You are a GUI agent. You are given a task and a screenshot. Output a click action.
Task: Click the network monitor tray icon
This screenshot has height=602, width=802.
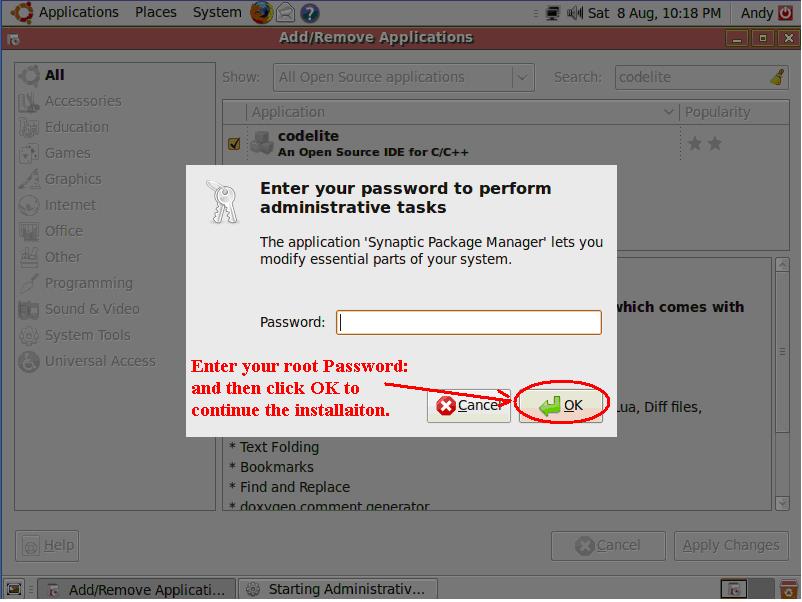tap(552, 13)
